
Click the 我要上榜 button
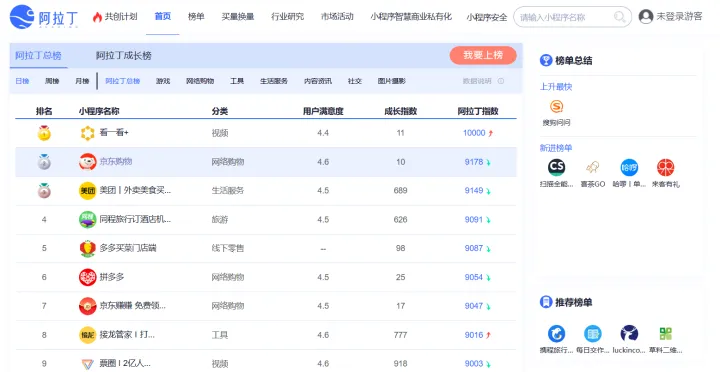(483, 55)
